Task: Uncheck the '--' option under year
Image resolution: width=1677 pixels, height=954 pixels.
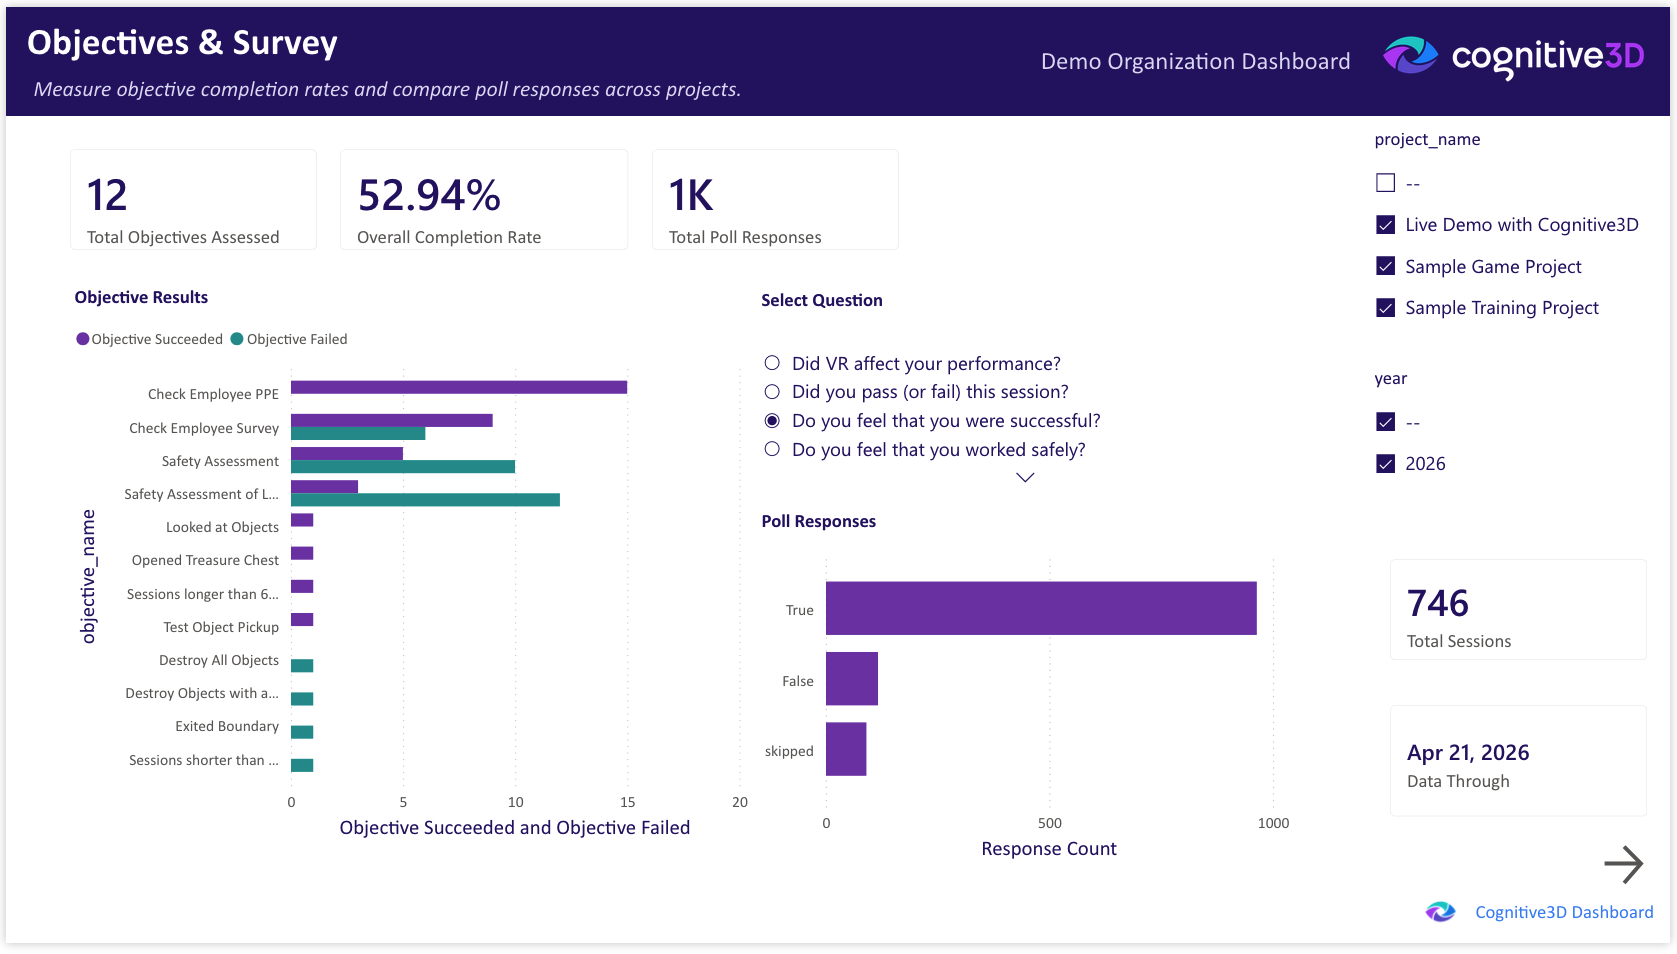Action: tap(1385, 421)
